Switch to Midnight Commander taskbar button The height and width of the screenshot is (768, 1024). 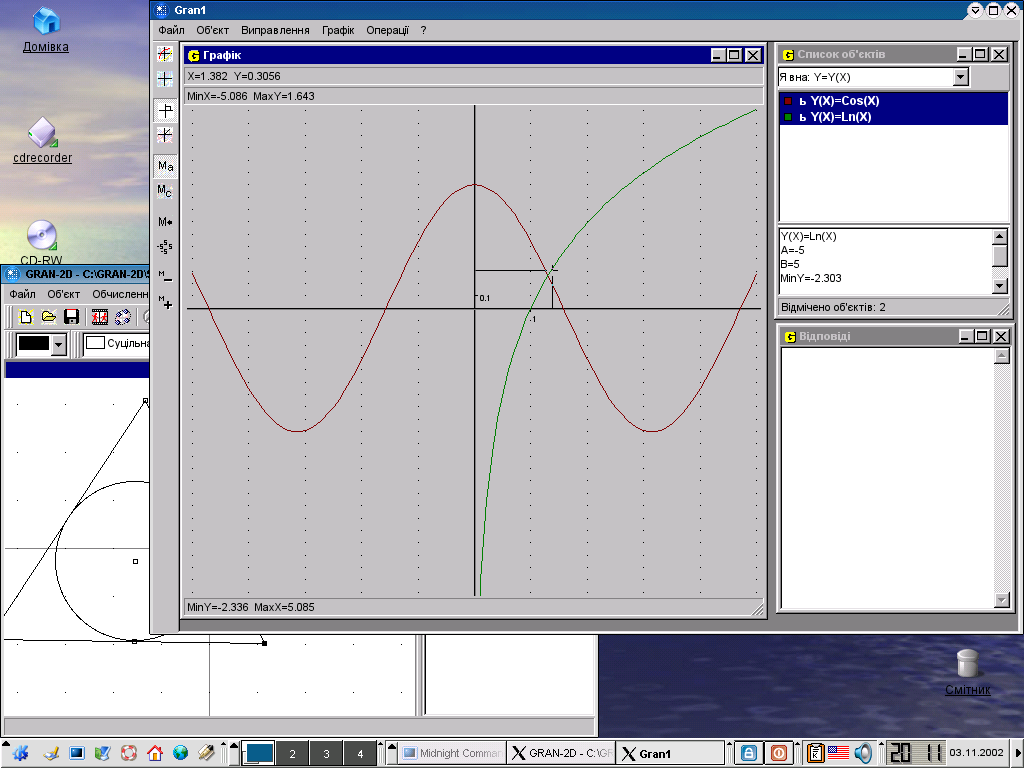pos(450,754)
